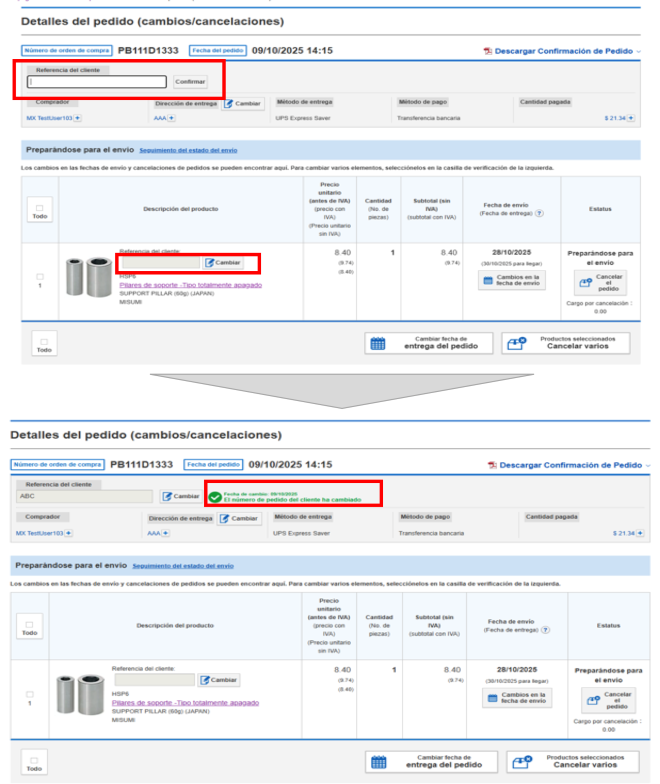Click the empty customer reference input field
This screenshot has width=660, height=784.
pos(96,82)
